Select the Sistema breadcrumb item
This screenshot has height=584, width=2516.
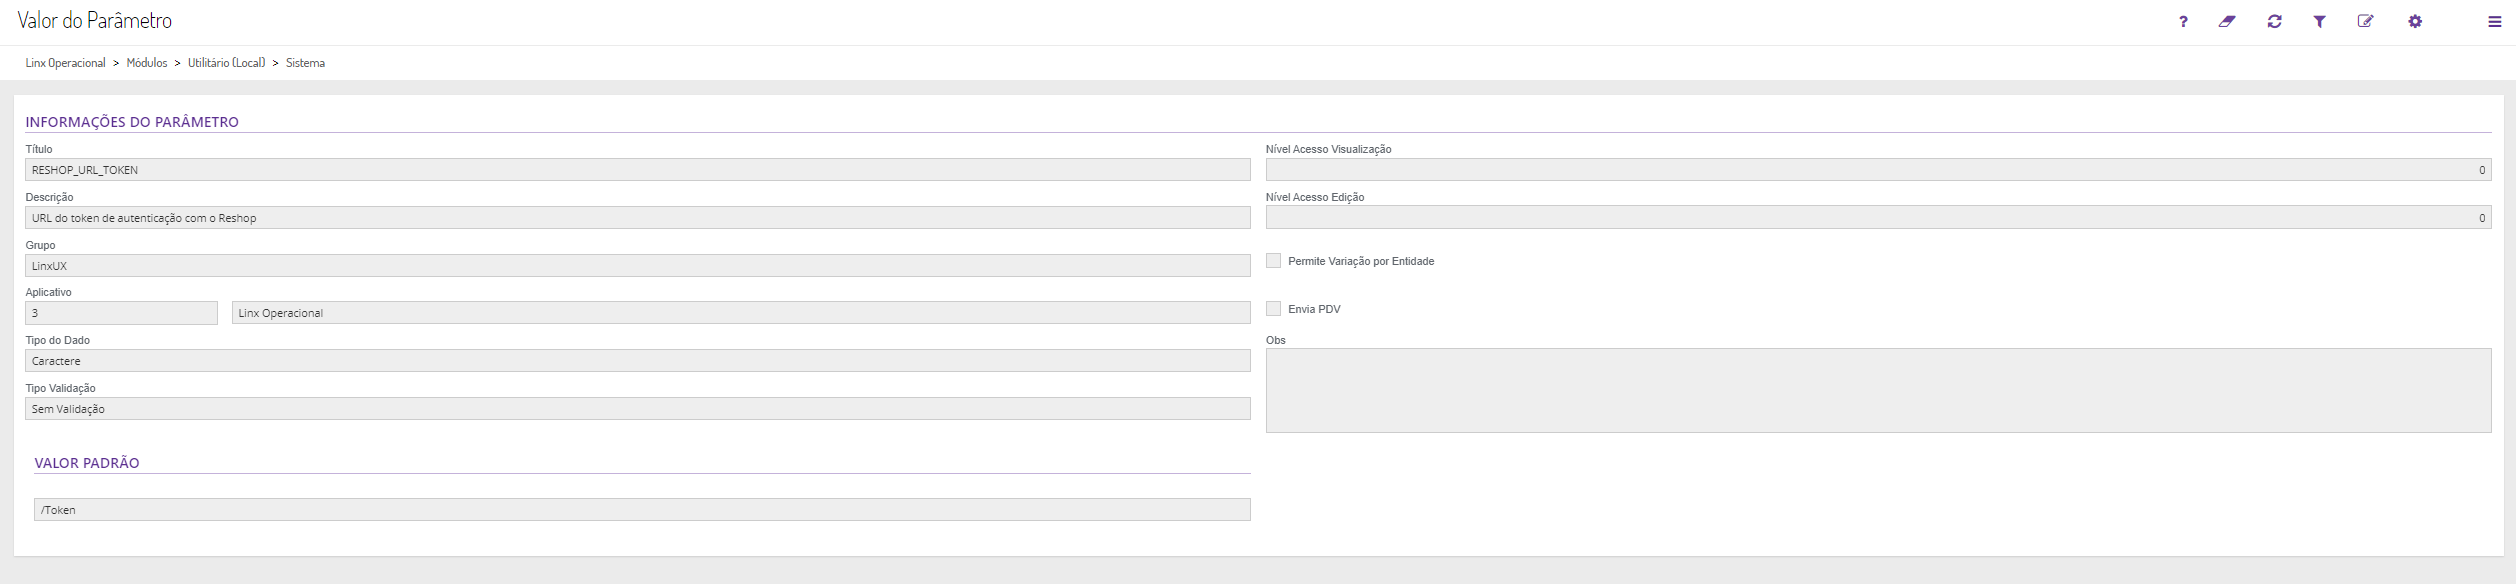pyautogui.click(x=305, y=63)
